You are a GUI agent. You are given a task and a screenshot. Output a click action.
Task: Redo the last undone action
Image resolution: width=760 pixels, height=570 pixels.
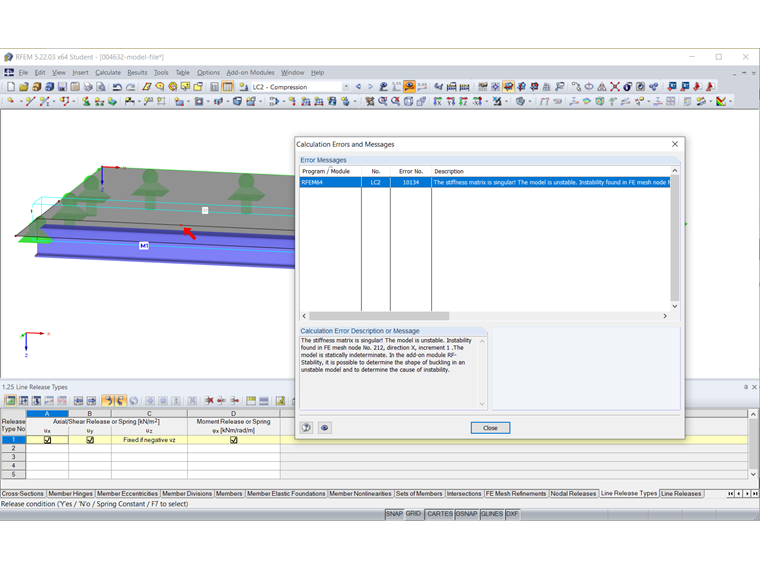[130, 87]
